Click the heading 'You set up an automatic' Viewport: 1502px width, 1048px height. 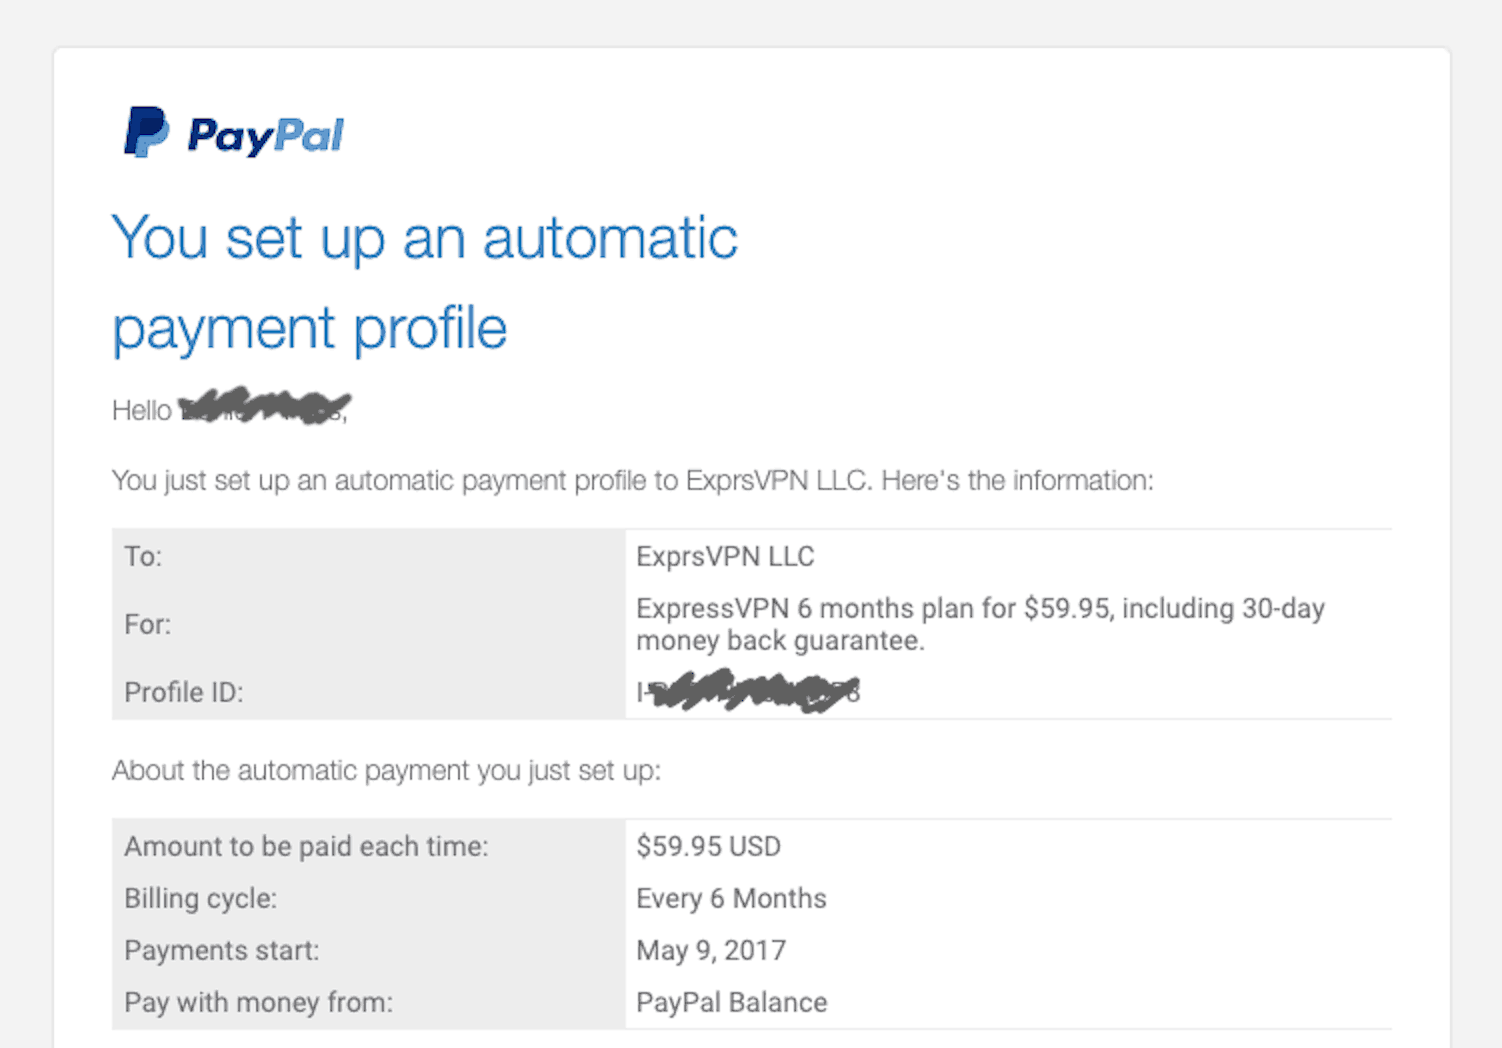[x=425, y=239]
